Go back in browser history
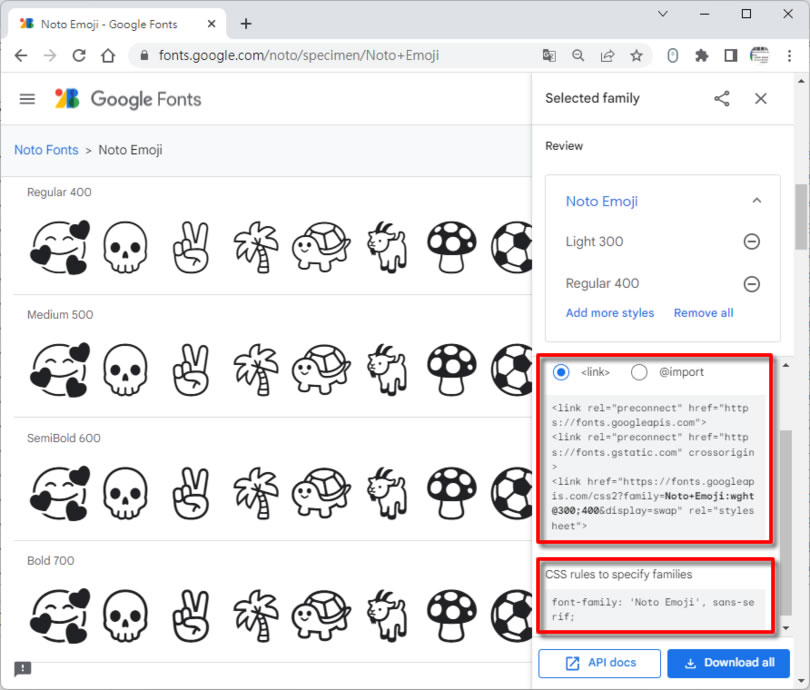 click(21, 55)
